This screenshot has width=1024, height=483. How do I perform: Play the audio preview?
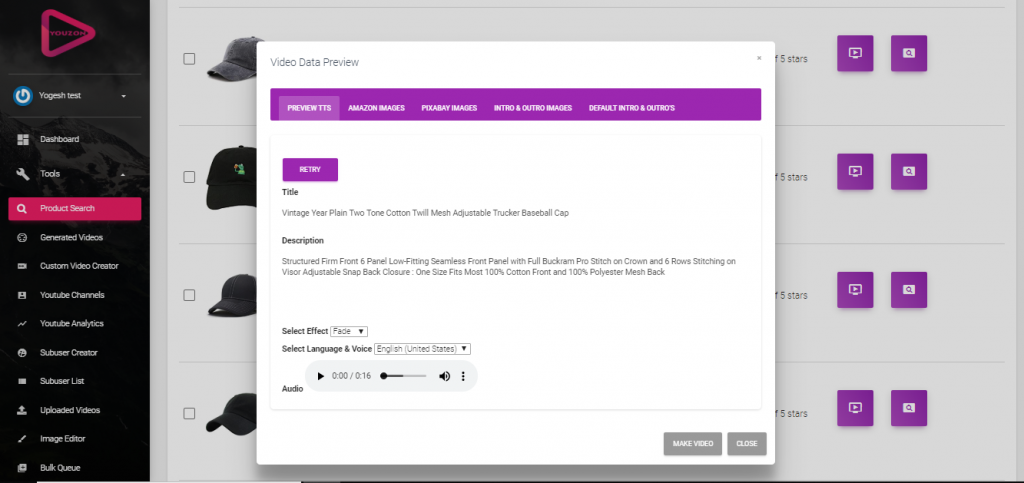pyautogui.click(x=321, y=376)
